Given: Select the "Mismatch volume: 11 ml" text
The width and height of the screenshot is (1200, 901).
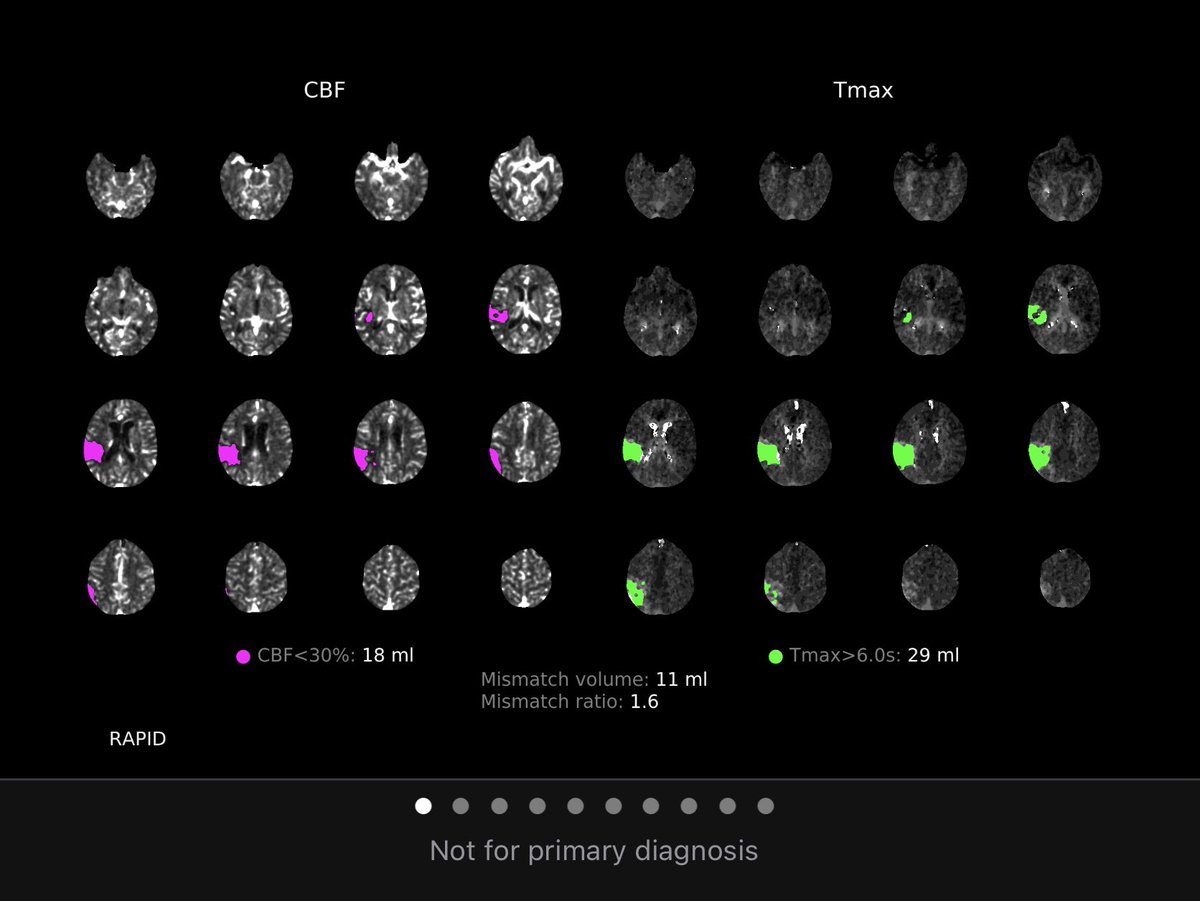Looking at the screenshot, I should point(594,679).
